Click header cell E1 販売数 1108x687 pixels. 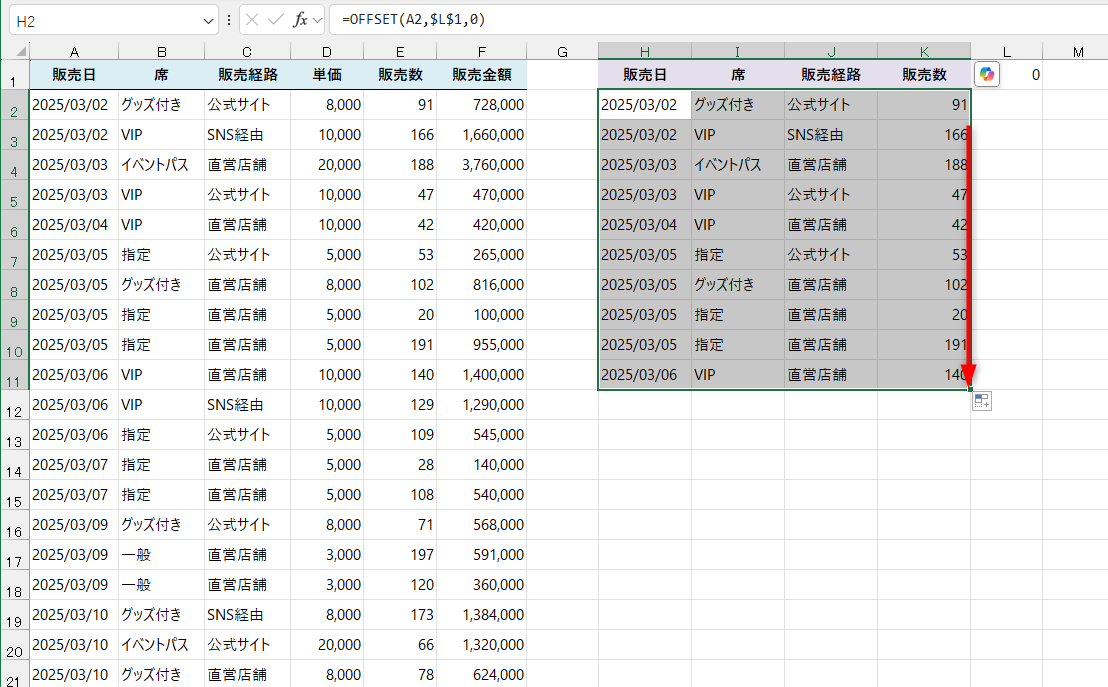pos(400,75)
